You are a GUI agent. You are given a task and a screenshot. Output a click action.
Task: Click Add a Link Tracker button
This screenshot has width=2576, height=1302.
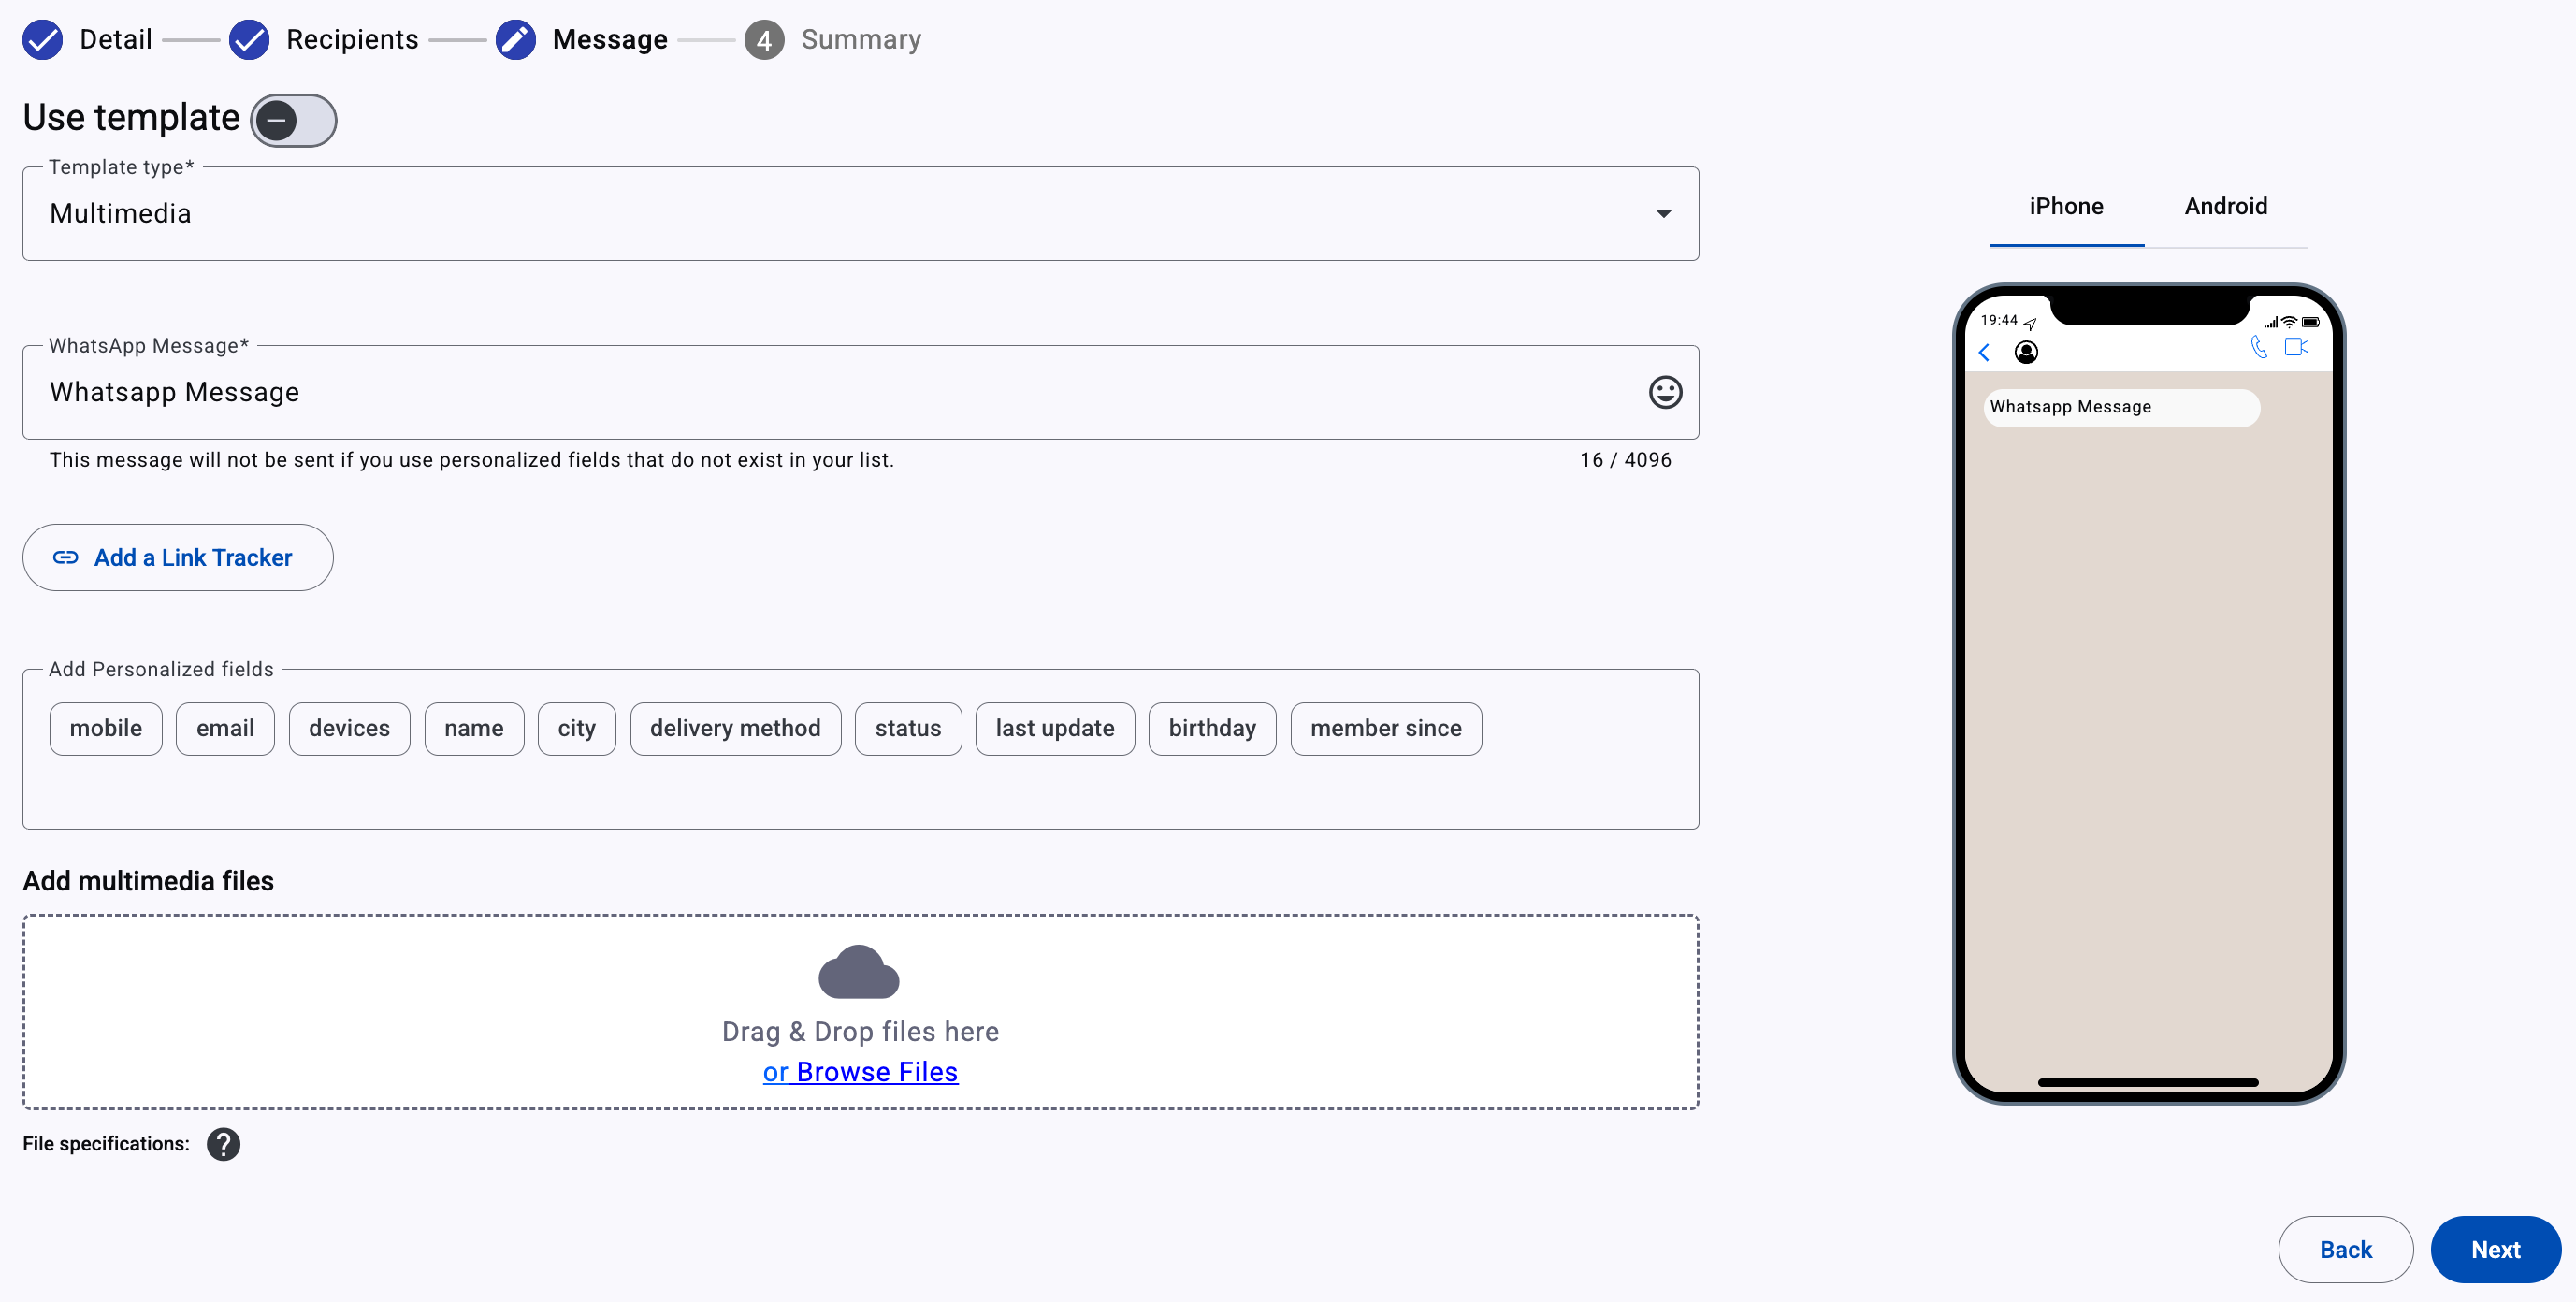(178, 558)
